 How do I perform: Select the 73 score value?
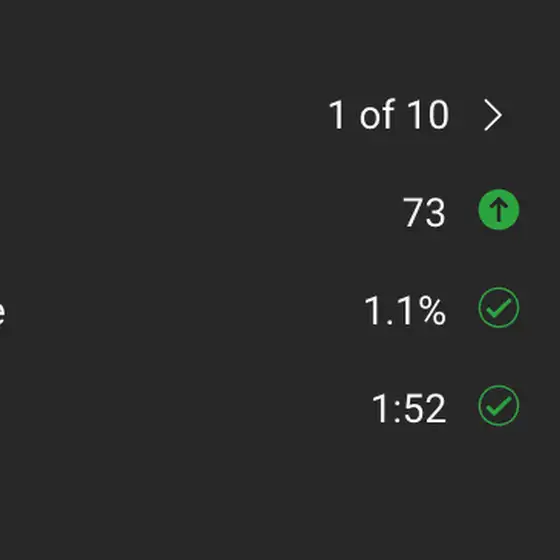tap(424, 212)
